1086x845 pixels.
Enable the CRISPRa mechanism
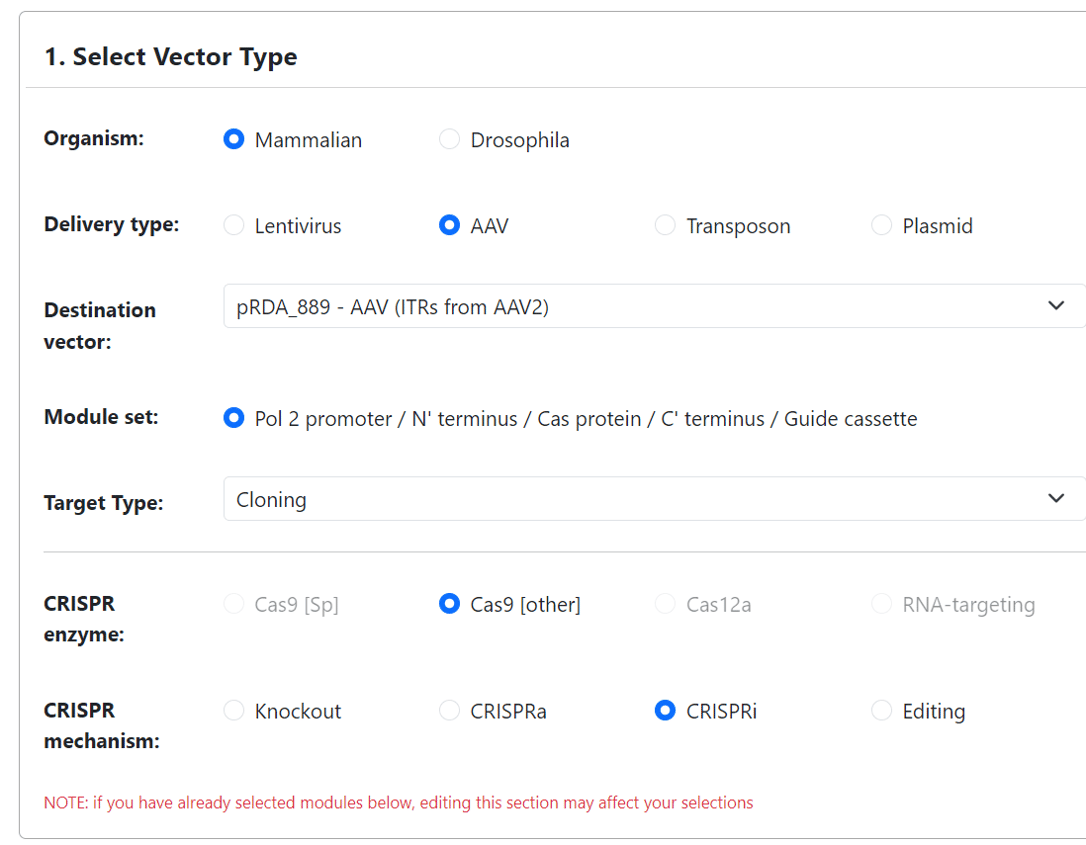[x=449, y=711]
